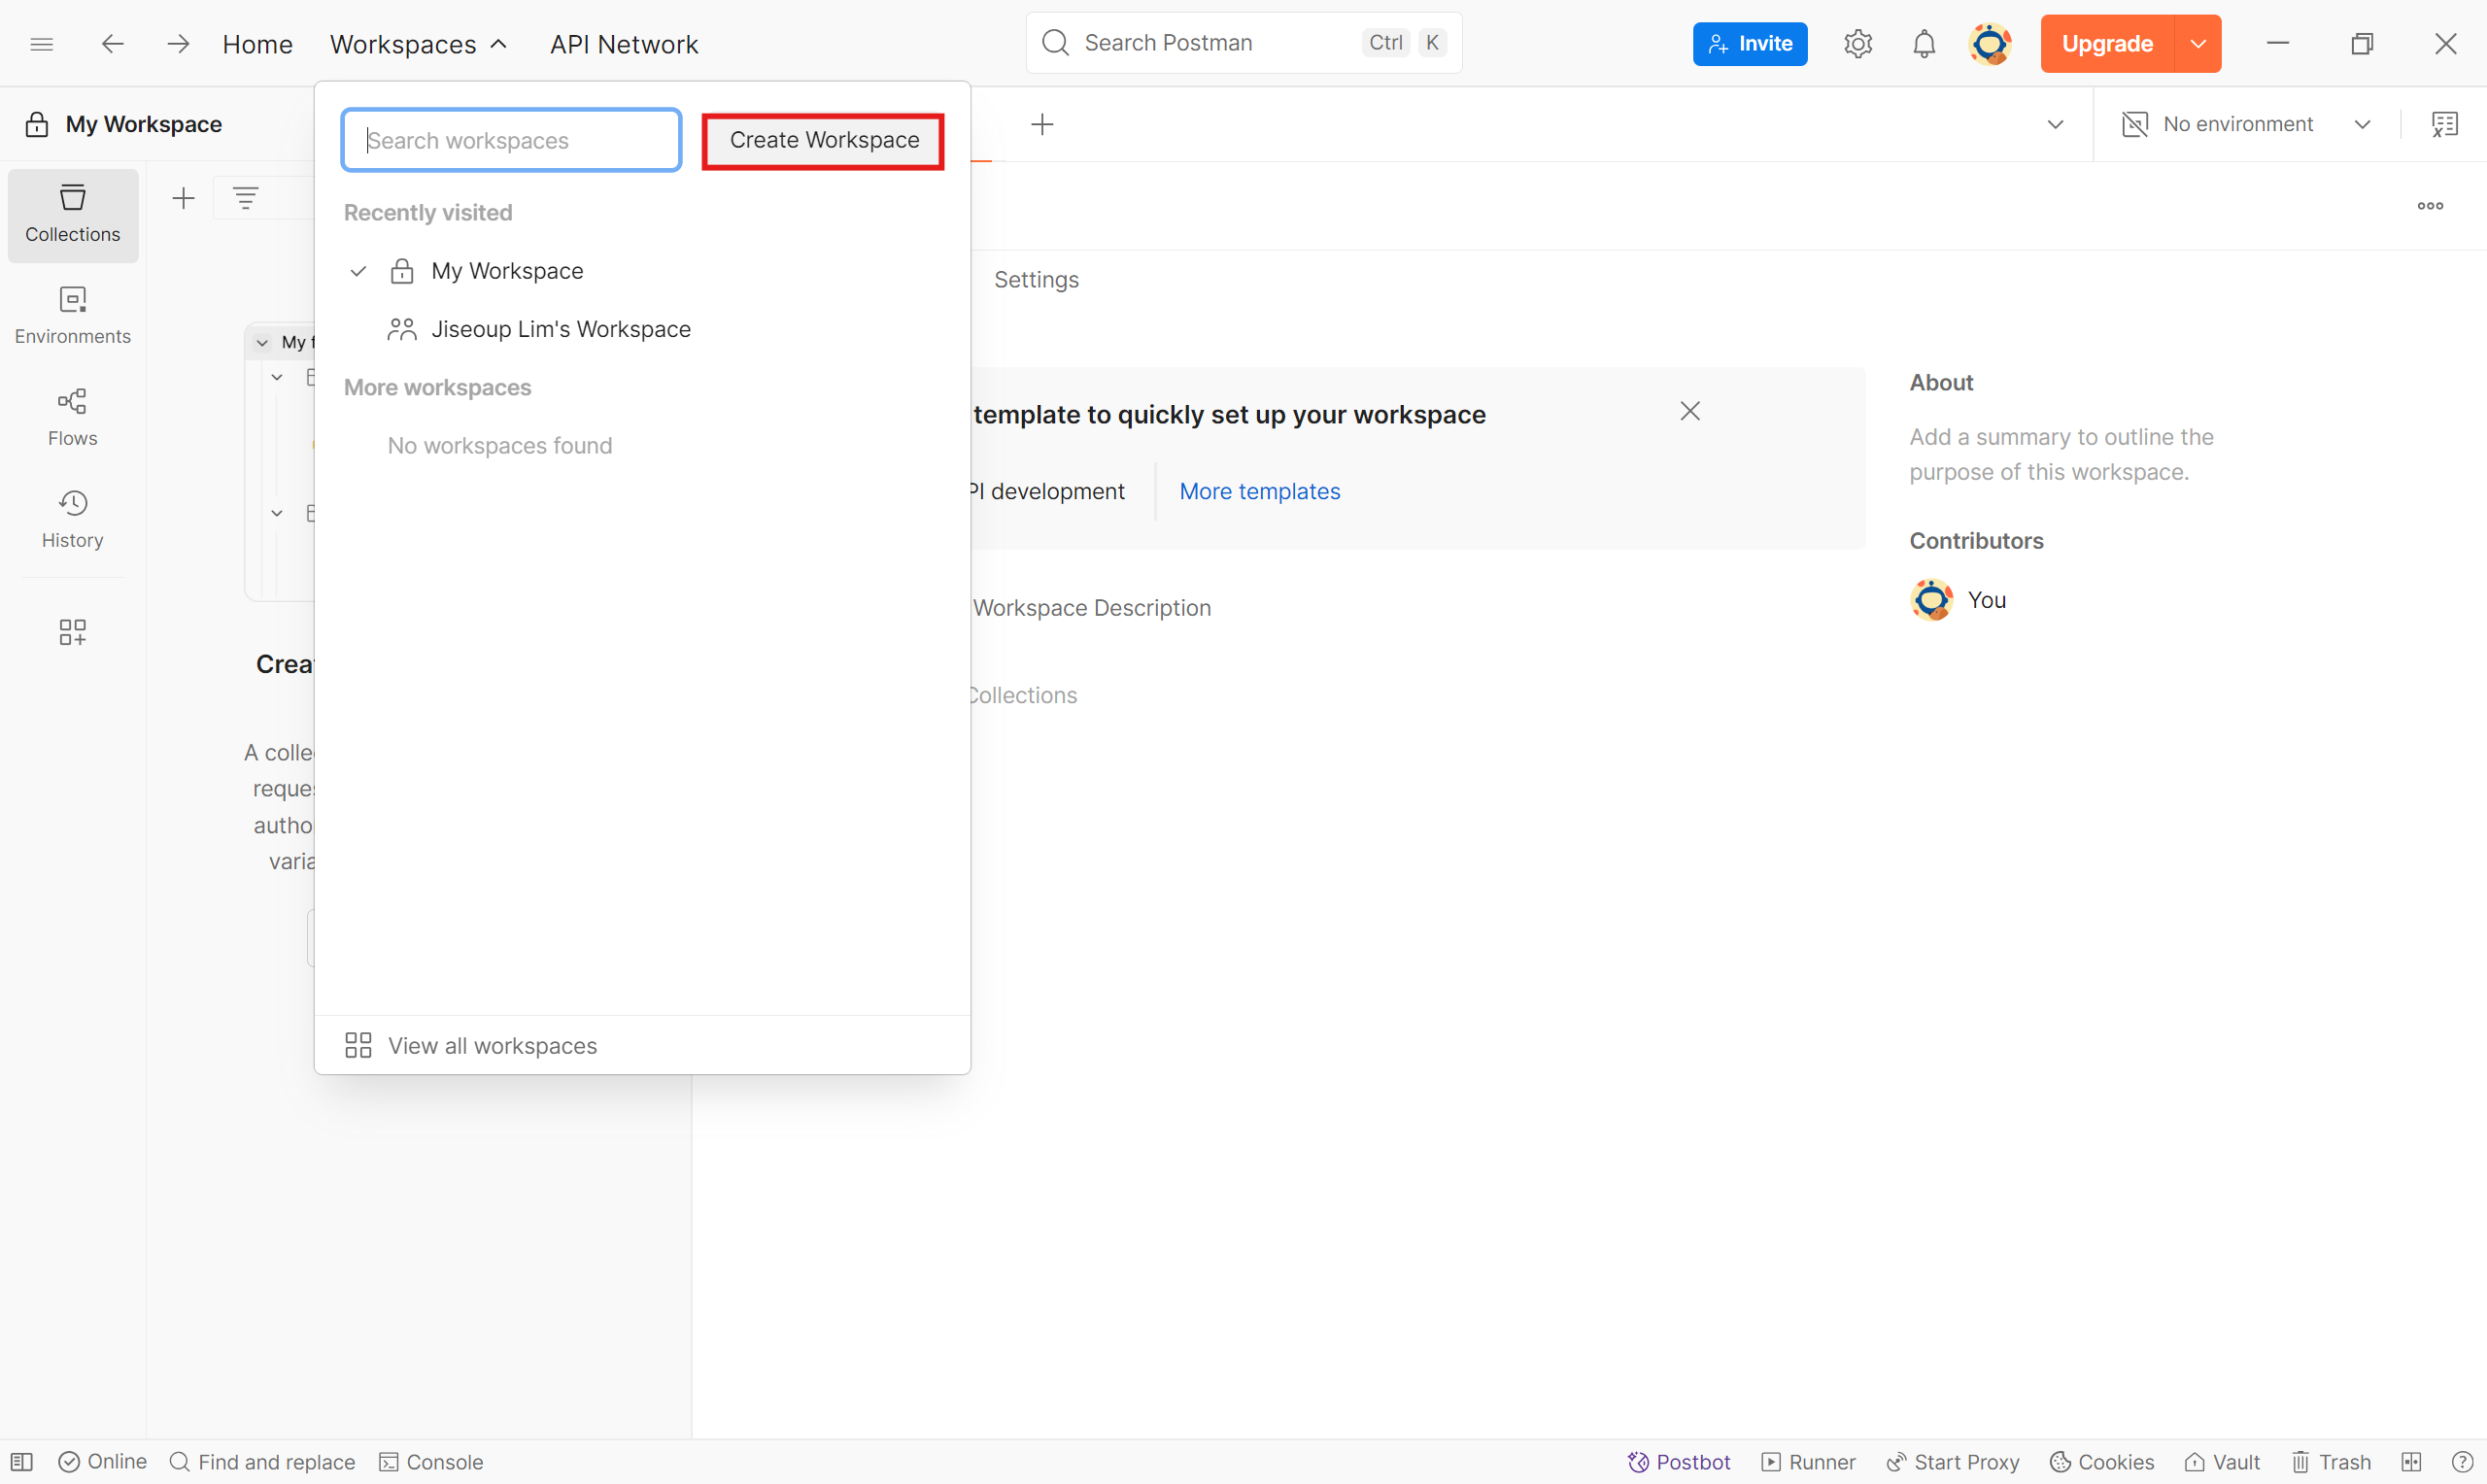2487x1484 pixels.
Task: Open the user avatar menu
Action: coord(1989,44)
